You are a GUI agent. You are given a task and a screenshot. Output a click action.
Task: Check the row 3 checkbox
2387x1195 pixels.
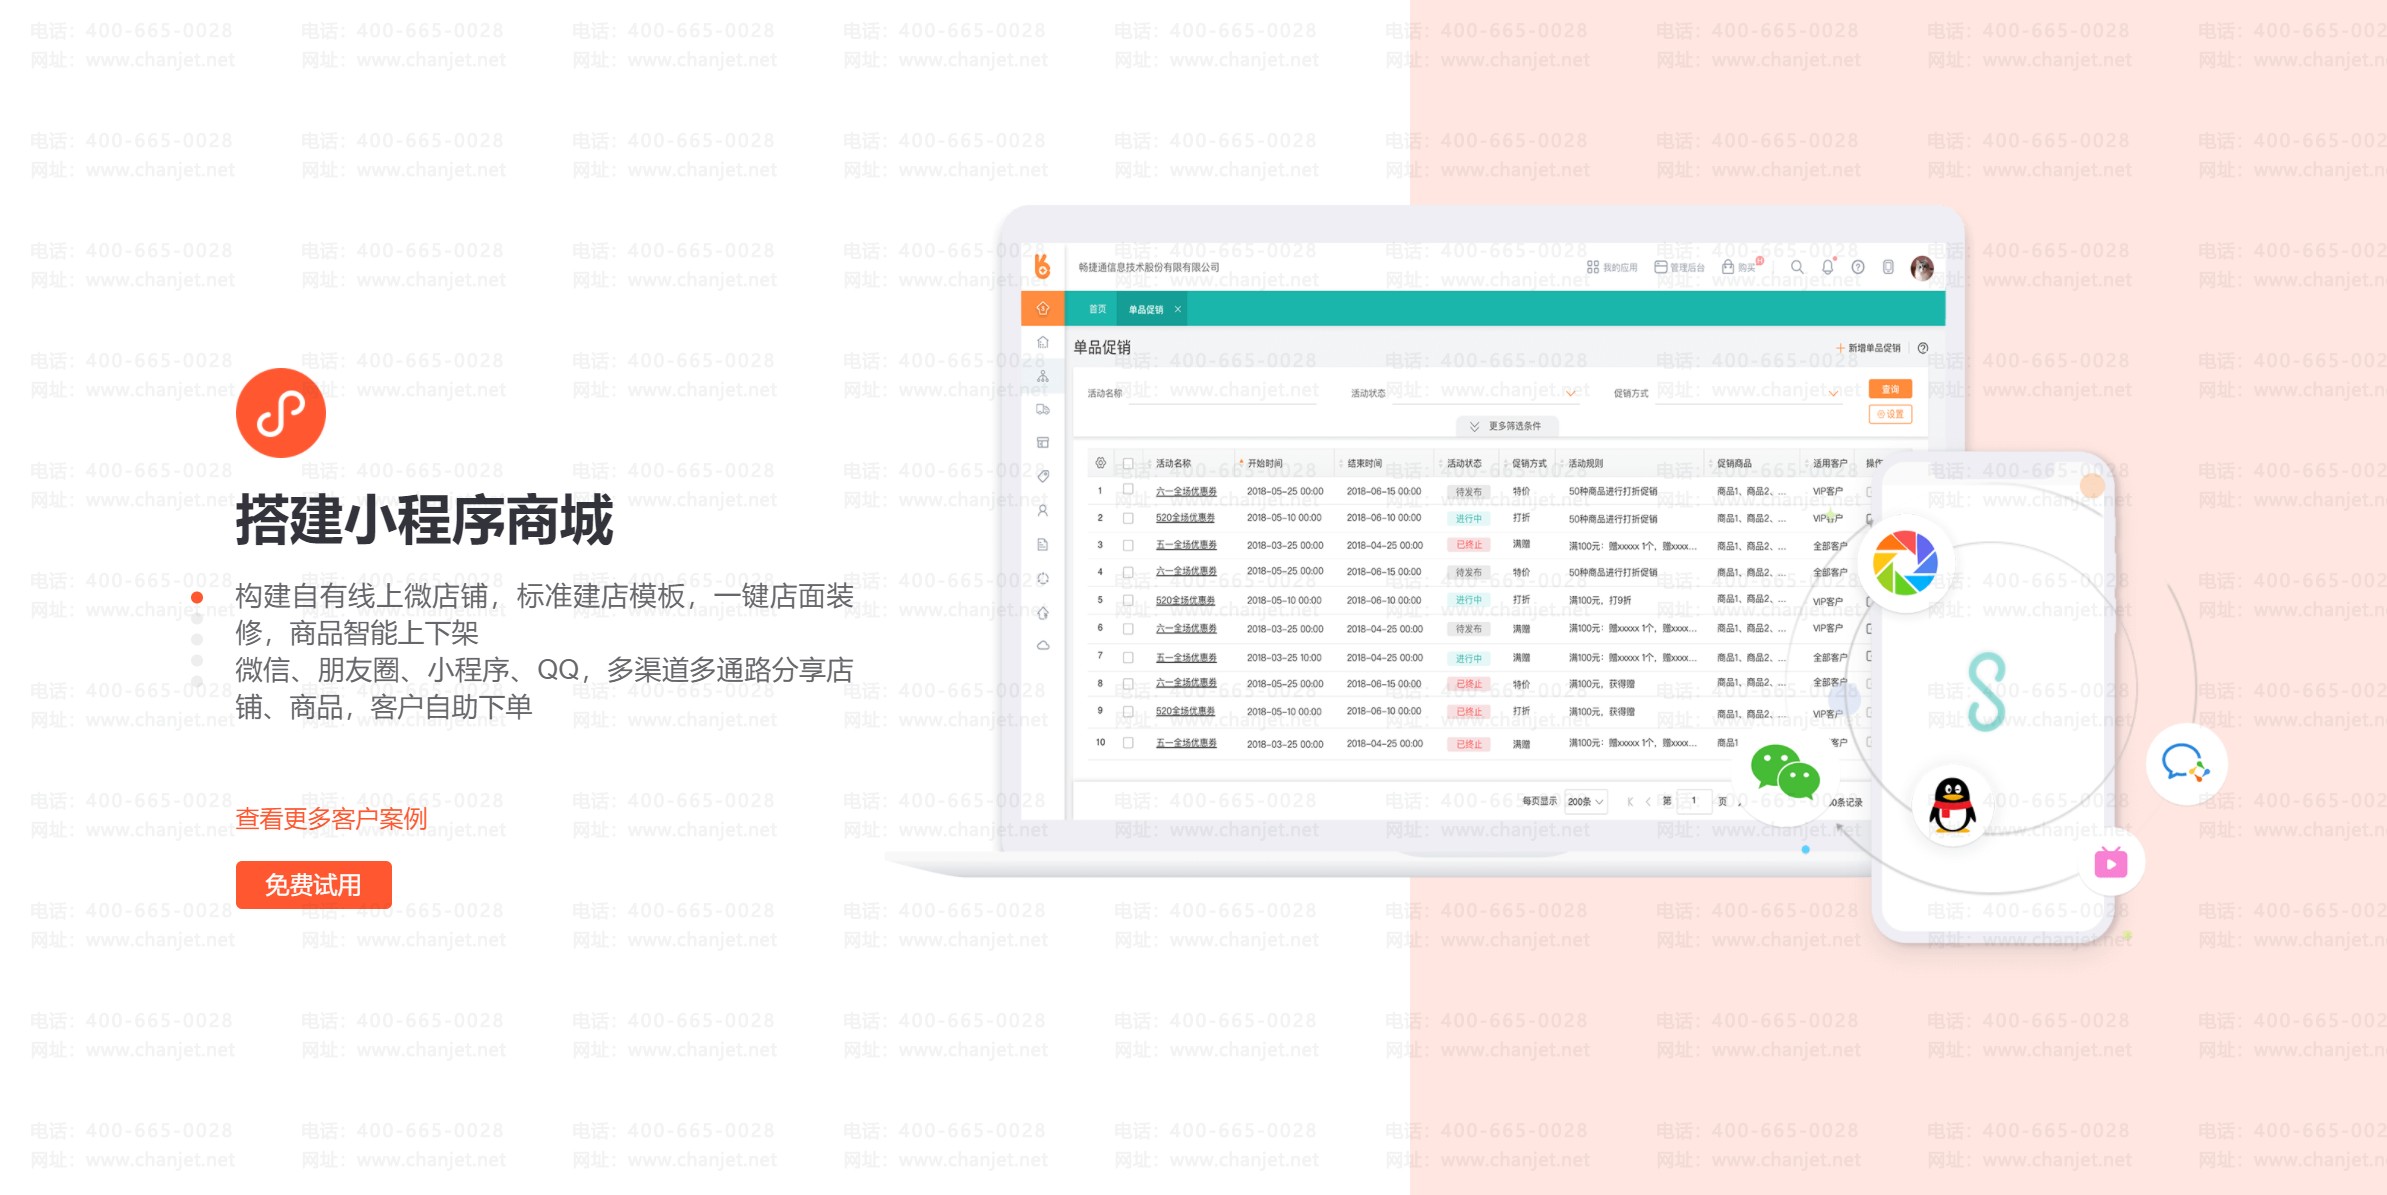click(x=1128, y=545)
